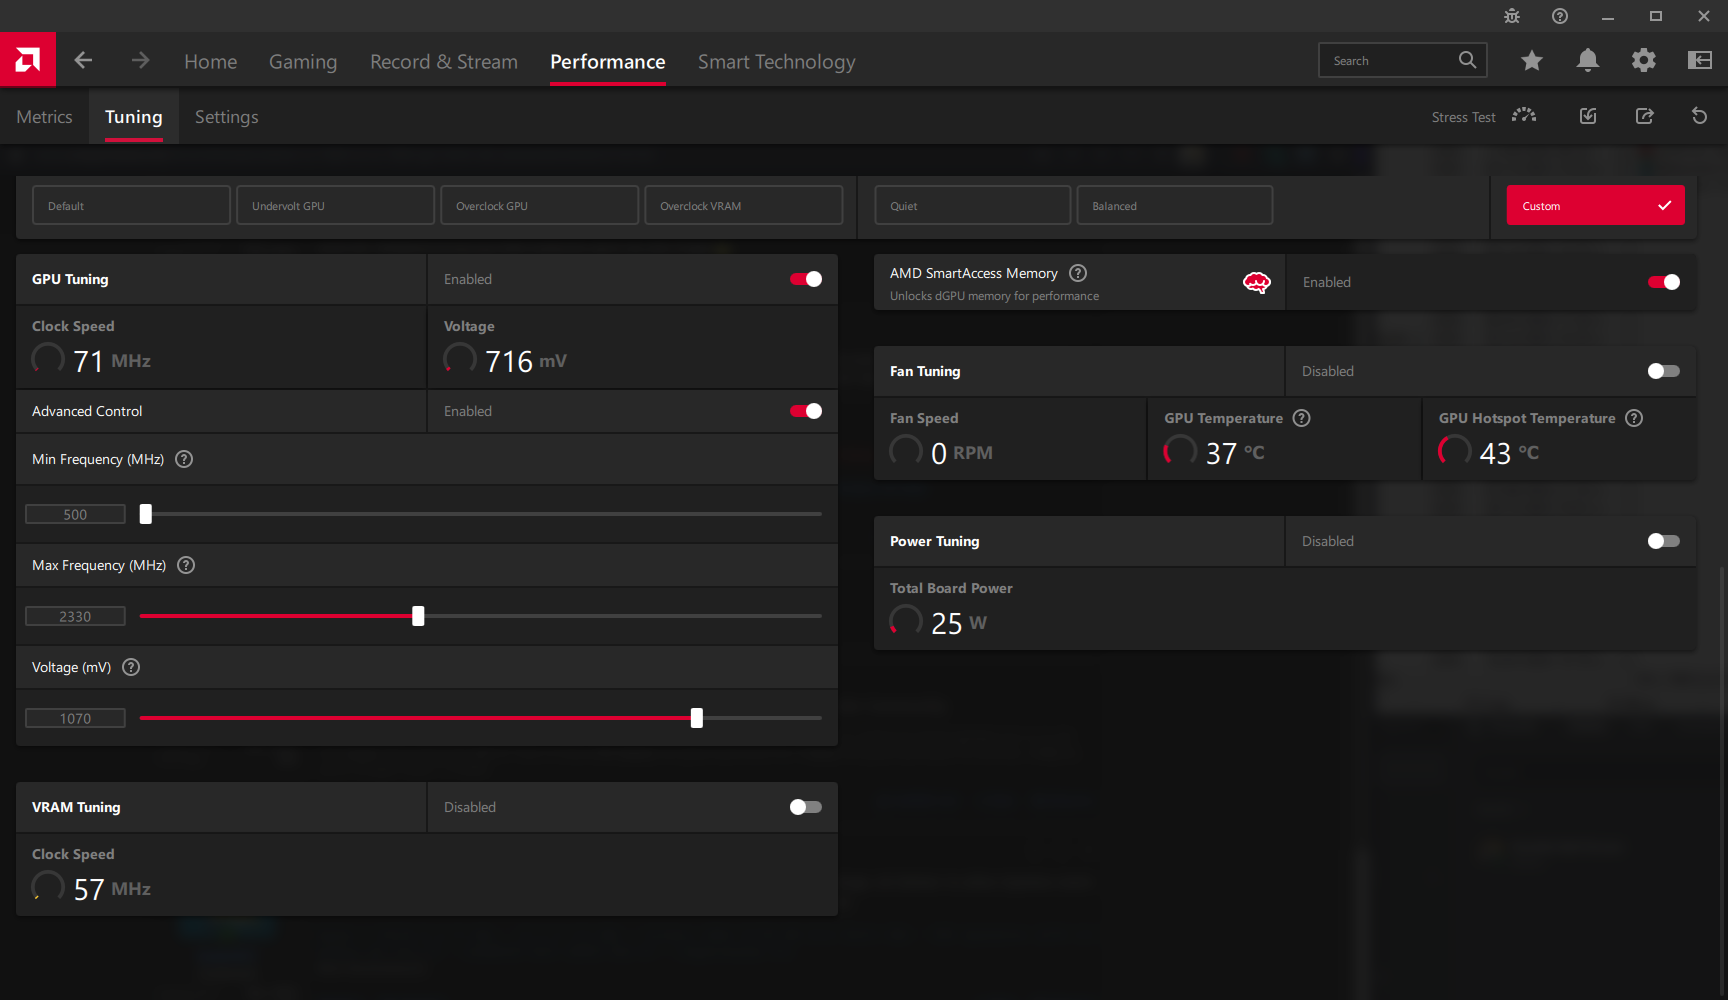
Task: Click the Min Frequency value field 500
Action: click(x=75, y=514)
